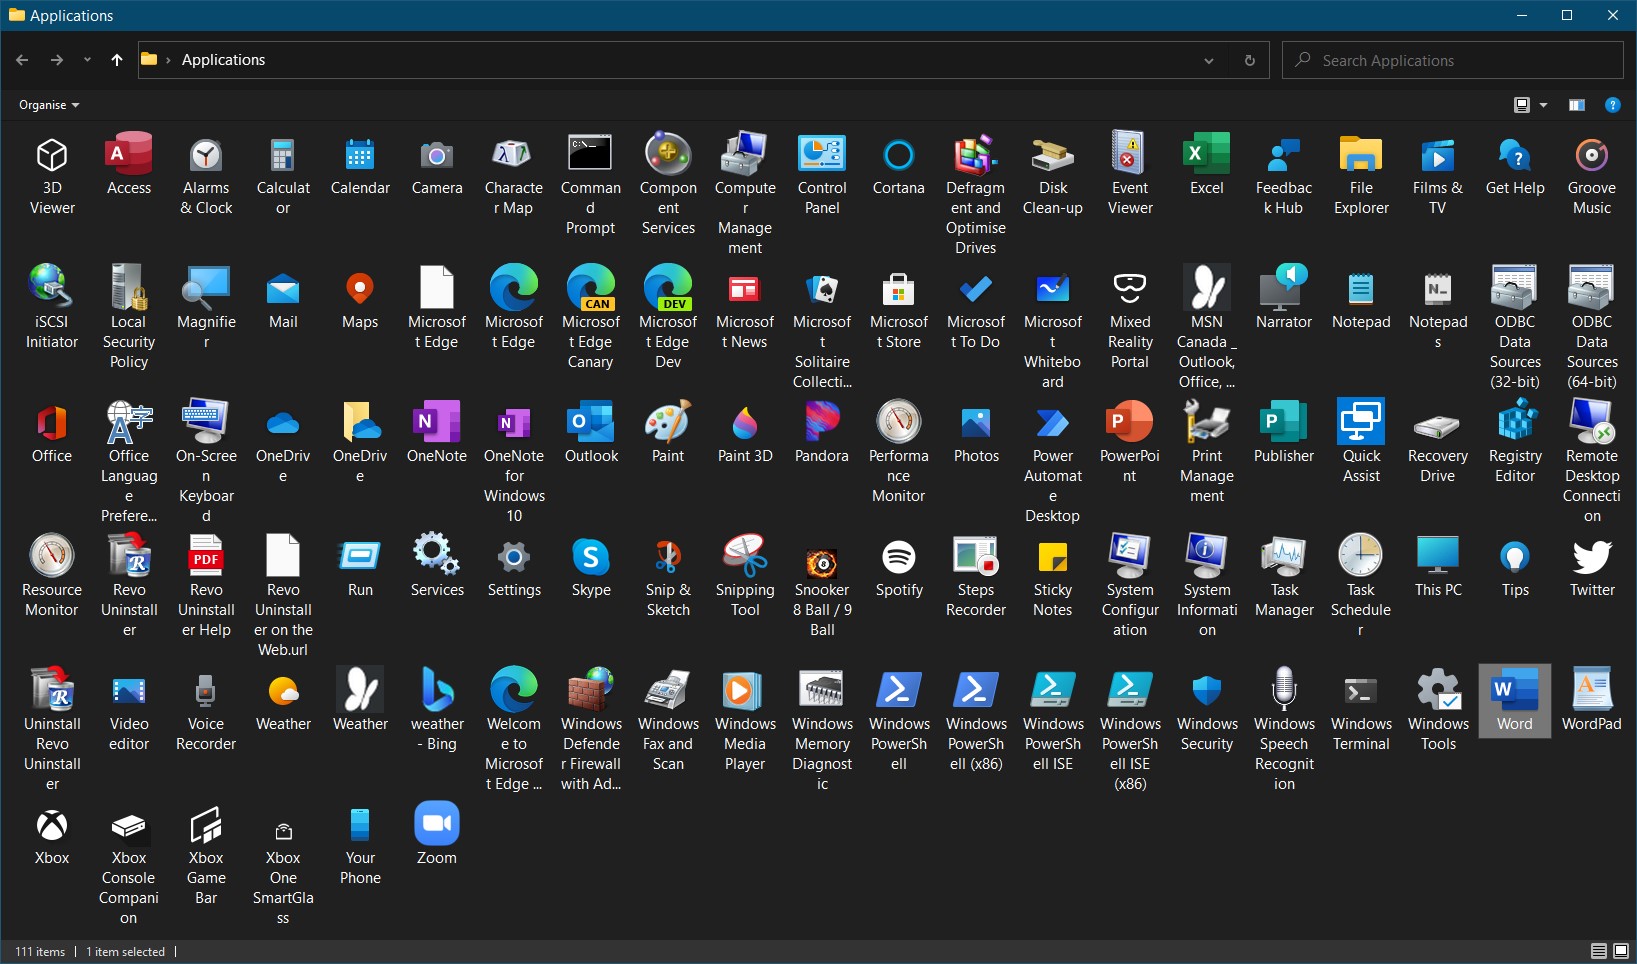Click the Paint 3D icon

pyautogui.click(x=745, y=423)
